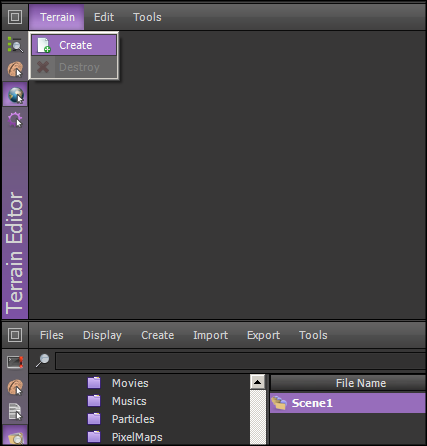Image resolution: width=427 pixels, height=446 pixels.
Task: Click the document cursor icon in lower sidebar
Action: point(15,411)
